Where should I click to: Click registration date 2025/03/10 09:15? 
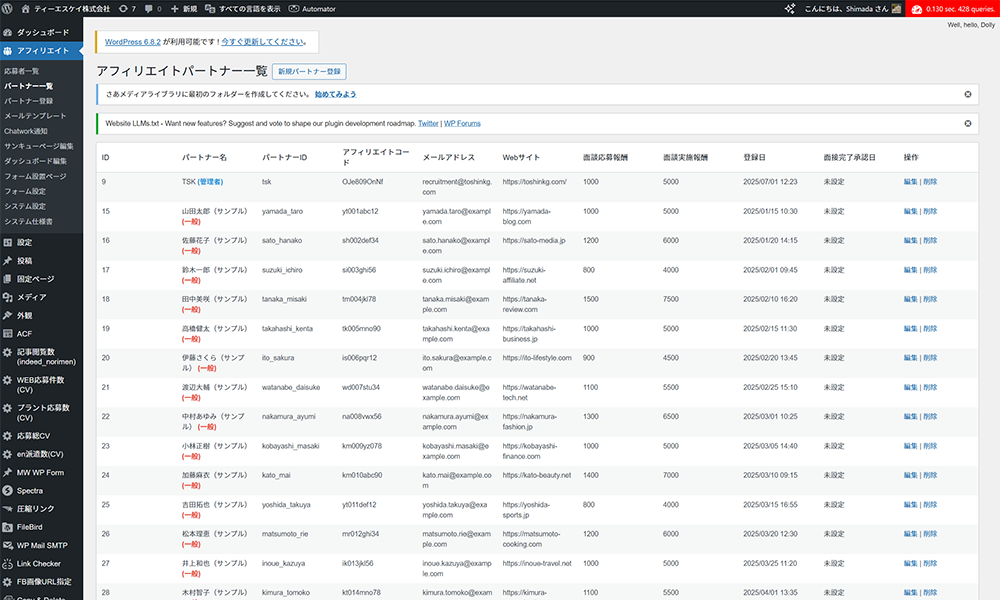(770, 475)
